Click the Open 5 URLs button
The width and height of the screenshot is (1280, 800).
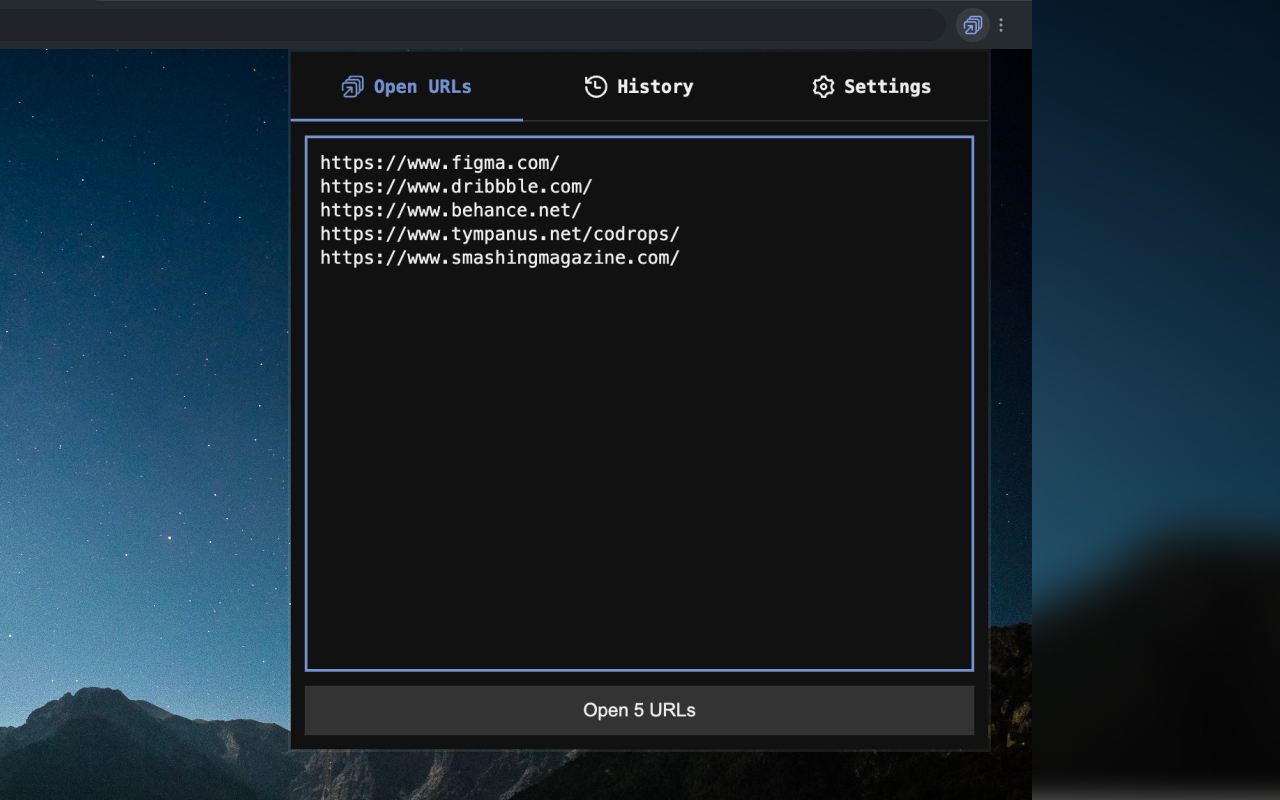(639, 710)
